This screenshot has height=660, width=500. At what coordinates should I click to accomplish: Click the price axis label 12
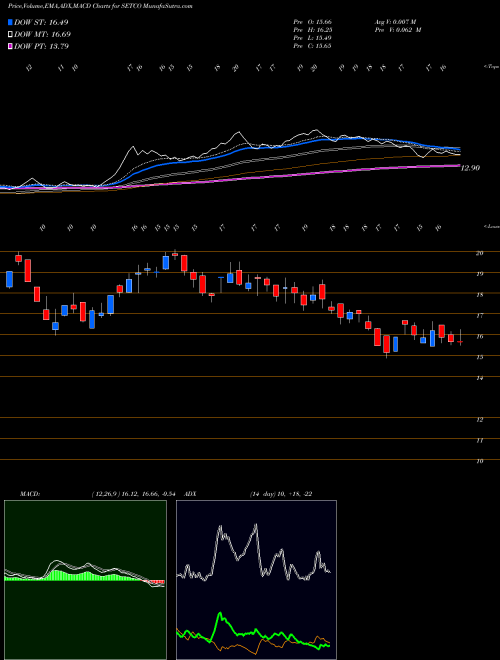point(479,420)
